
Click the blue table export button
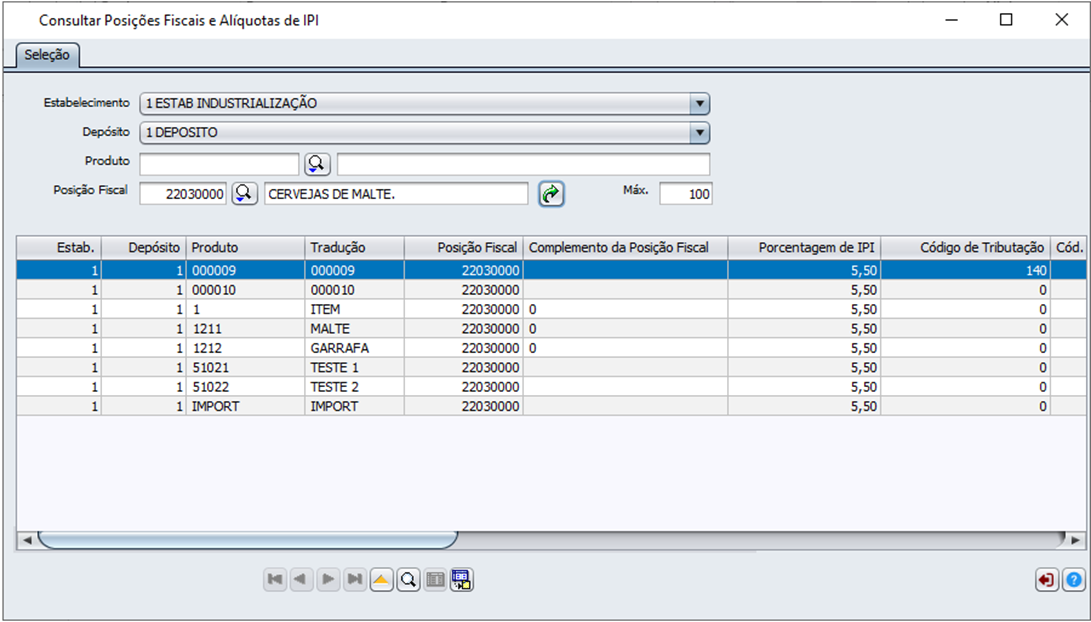pos(461,580)
